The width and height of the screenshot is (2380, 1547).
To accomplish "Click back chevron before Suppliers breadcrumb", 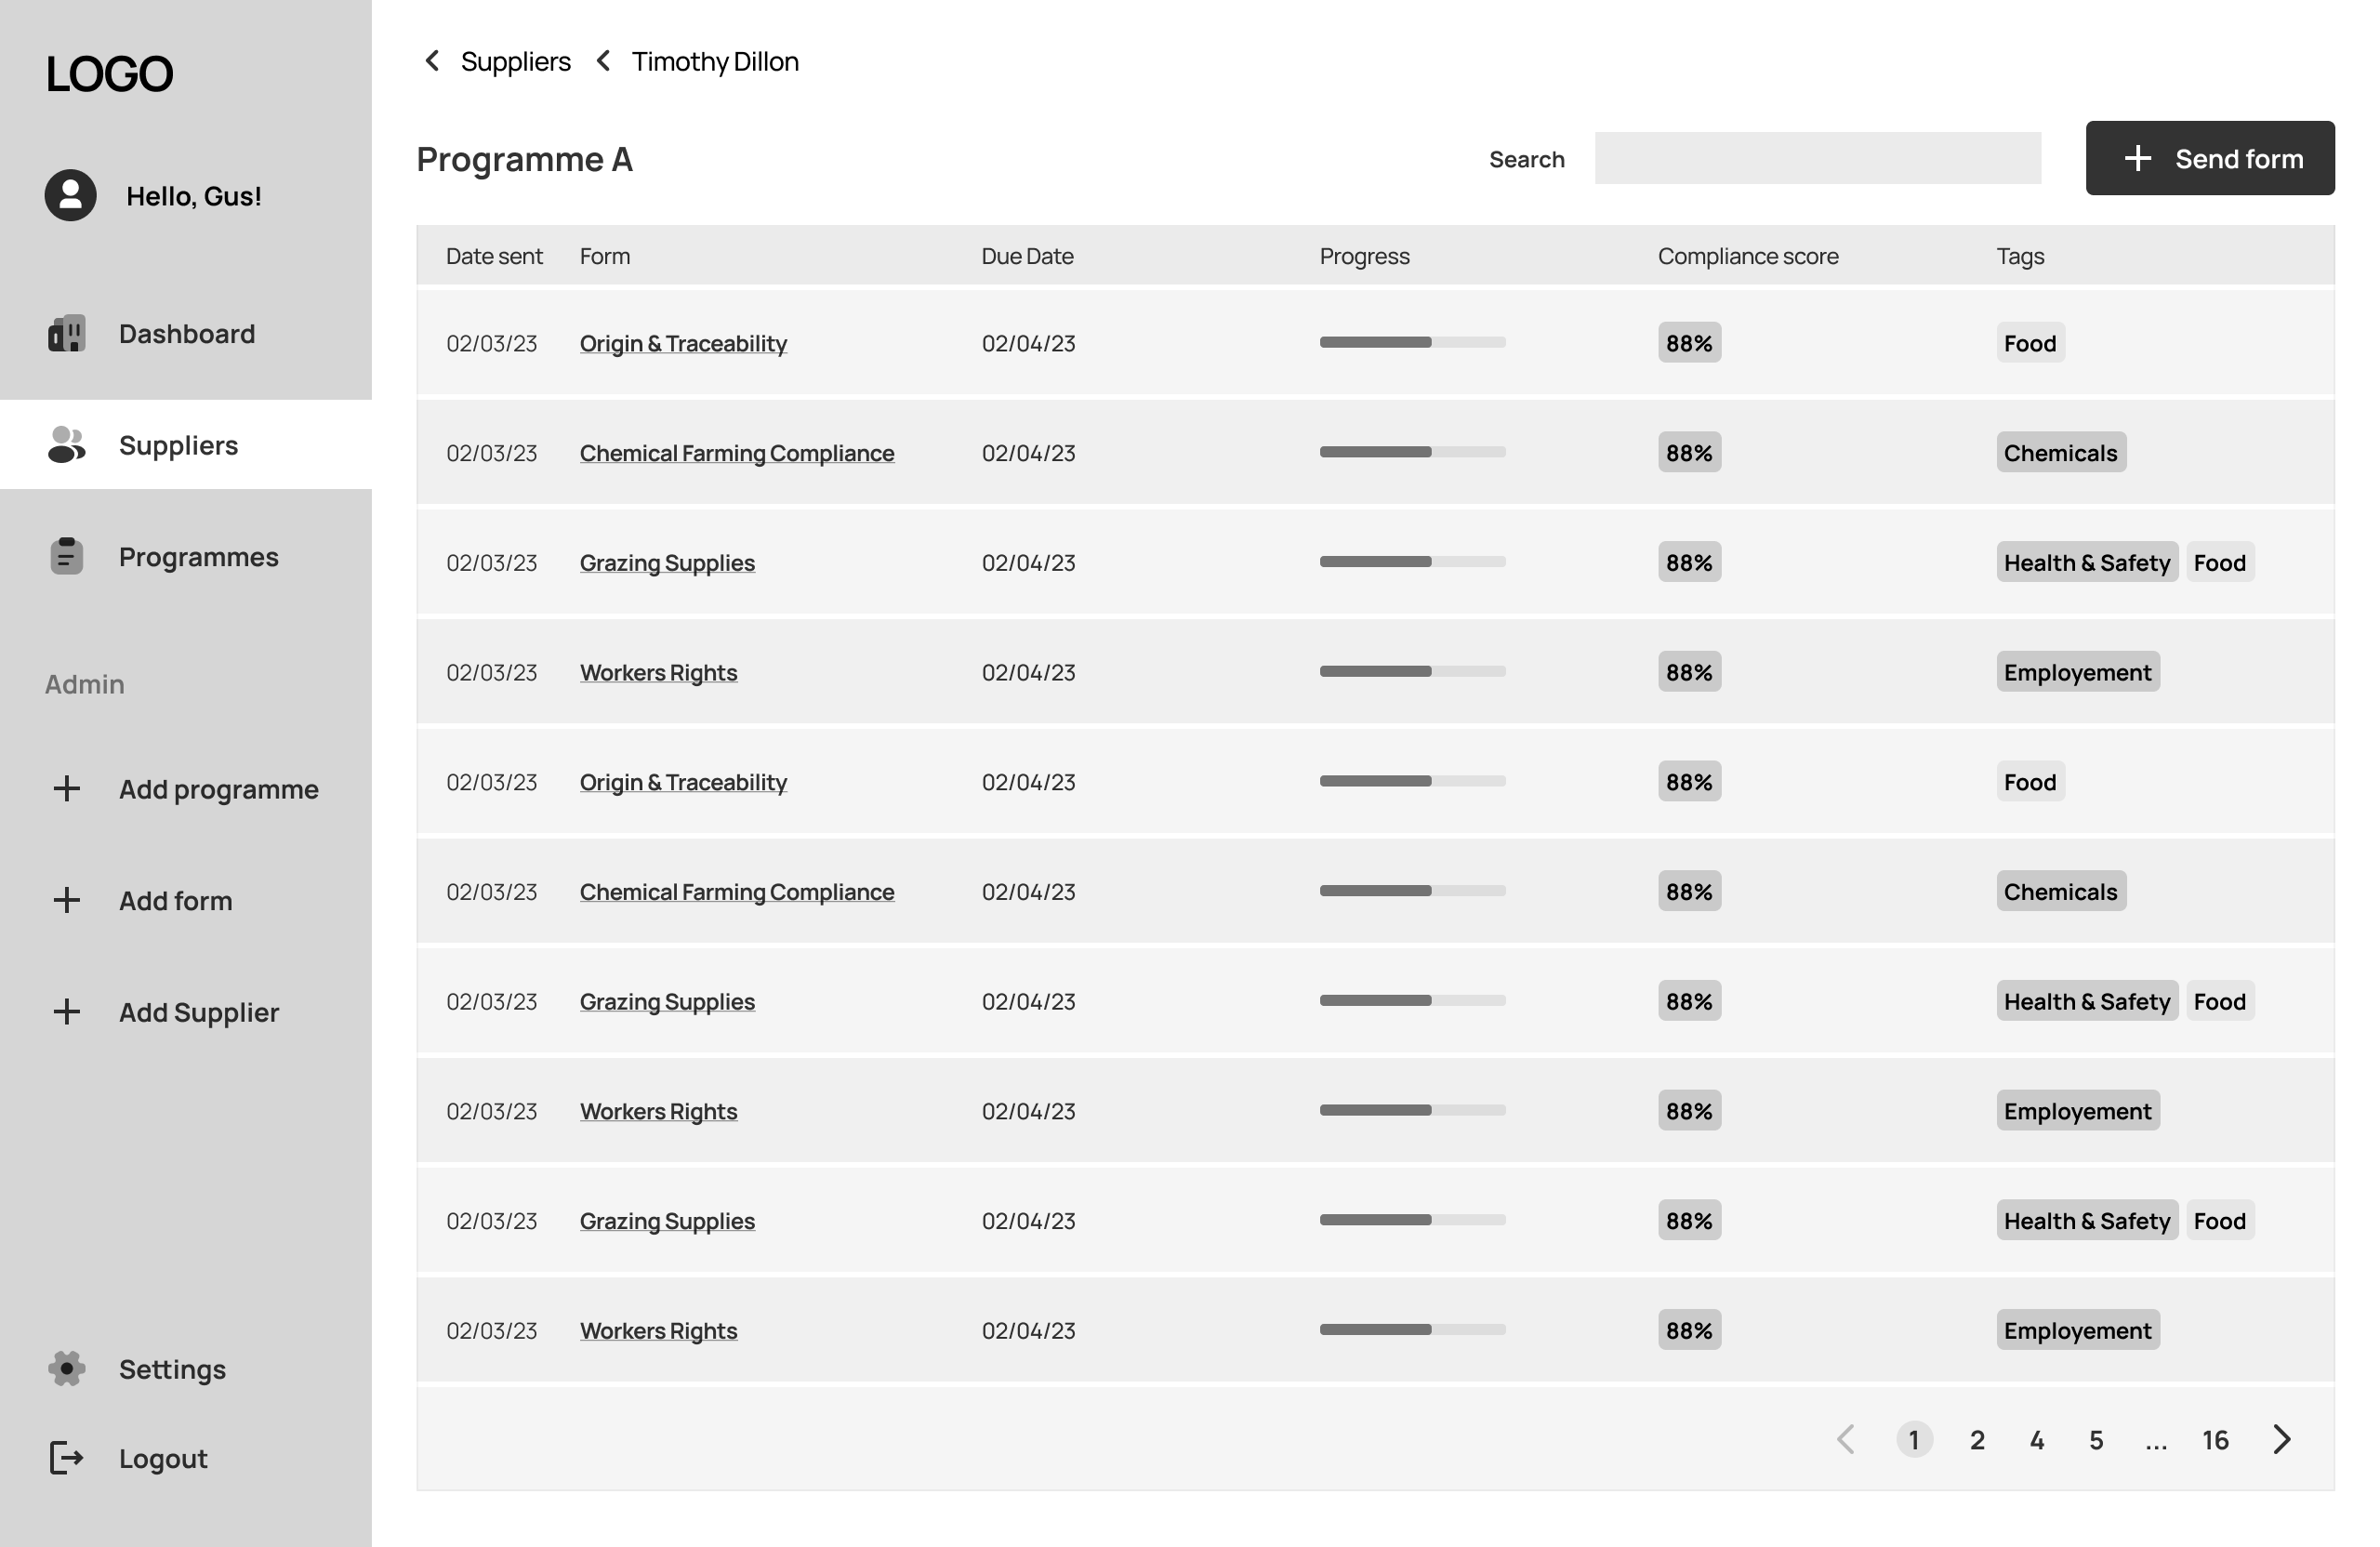I will [x=432, y=61].
